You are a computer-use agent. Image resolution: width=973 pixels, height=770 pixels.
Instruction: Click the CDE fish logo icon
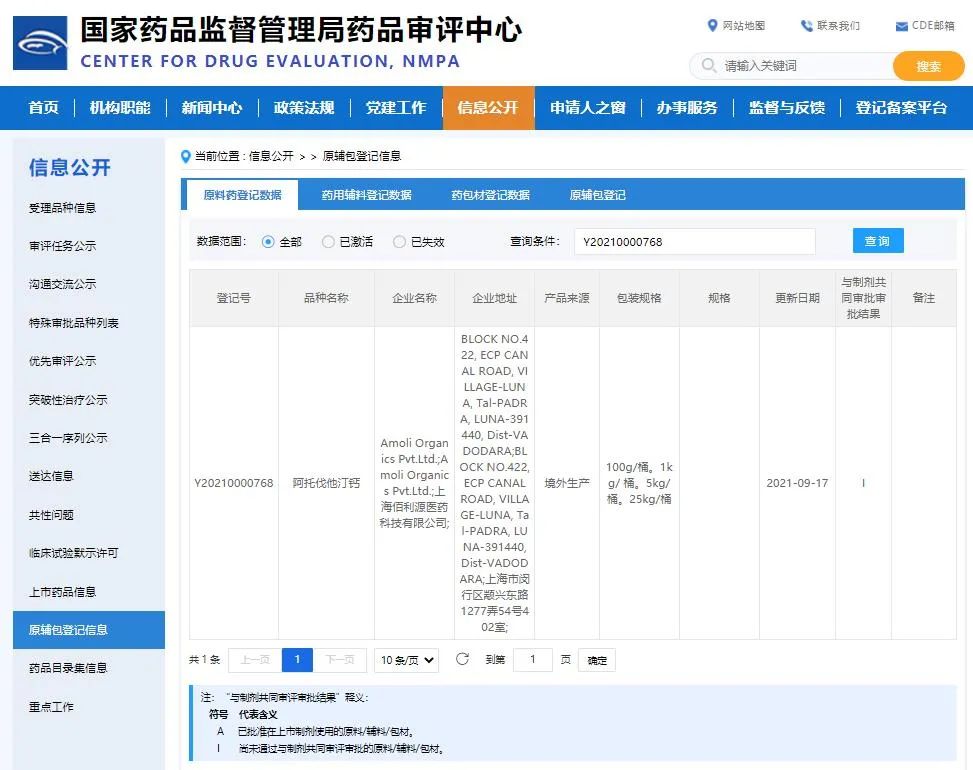[40, 43]
